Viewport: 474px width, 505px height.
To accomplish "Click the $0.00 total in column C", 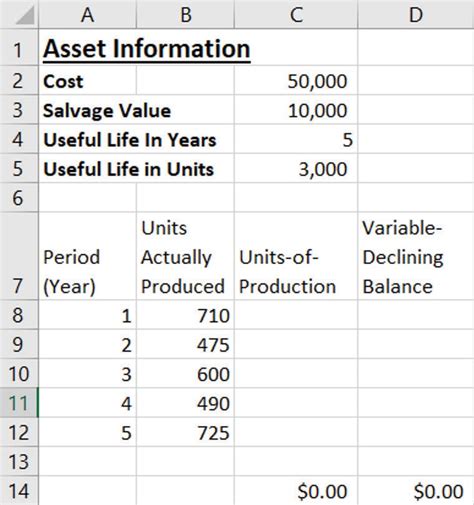I will pos(296,491).
